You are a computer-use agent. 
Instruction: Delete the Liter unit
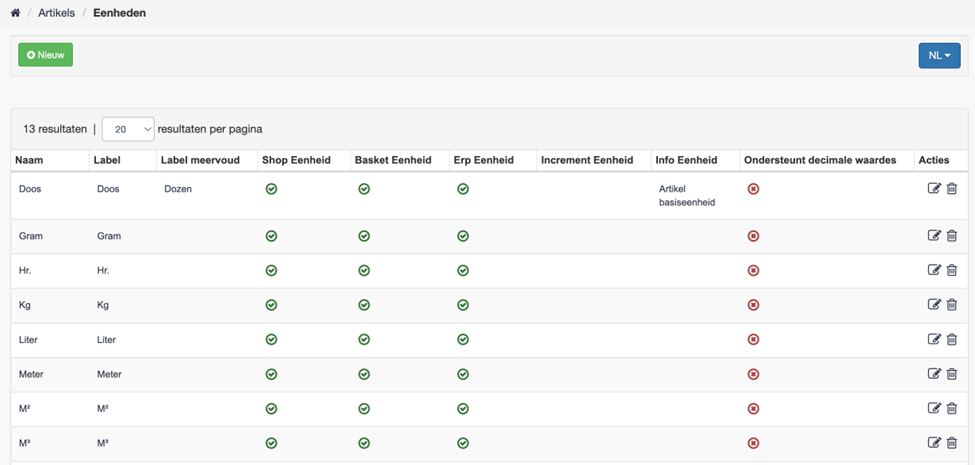pyautogui.click(x=951, y=339)
